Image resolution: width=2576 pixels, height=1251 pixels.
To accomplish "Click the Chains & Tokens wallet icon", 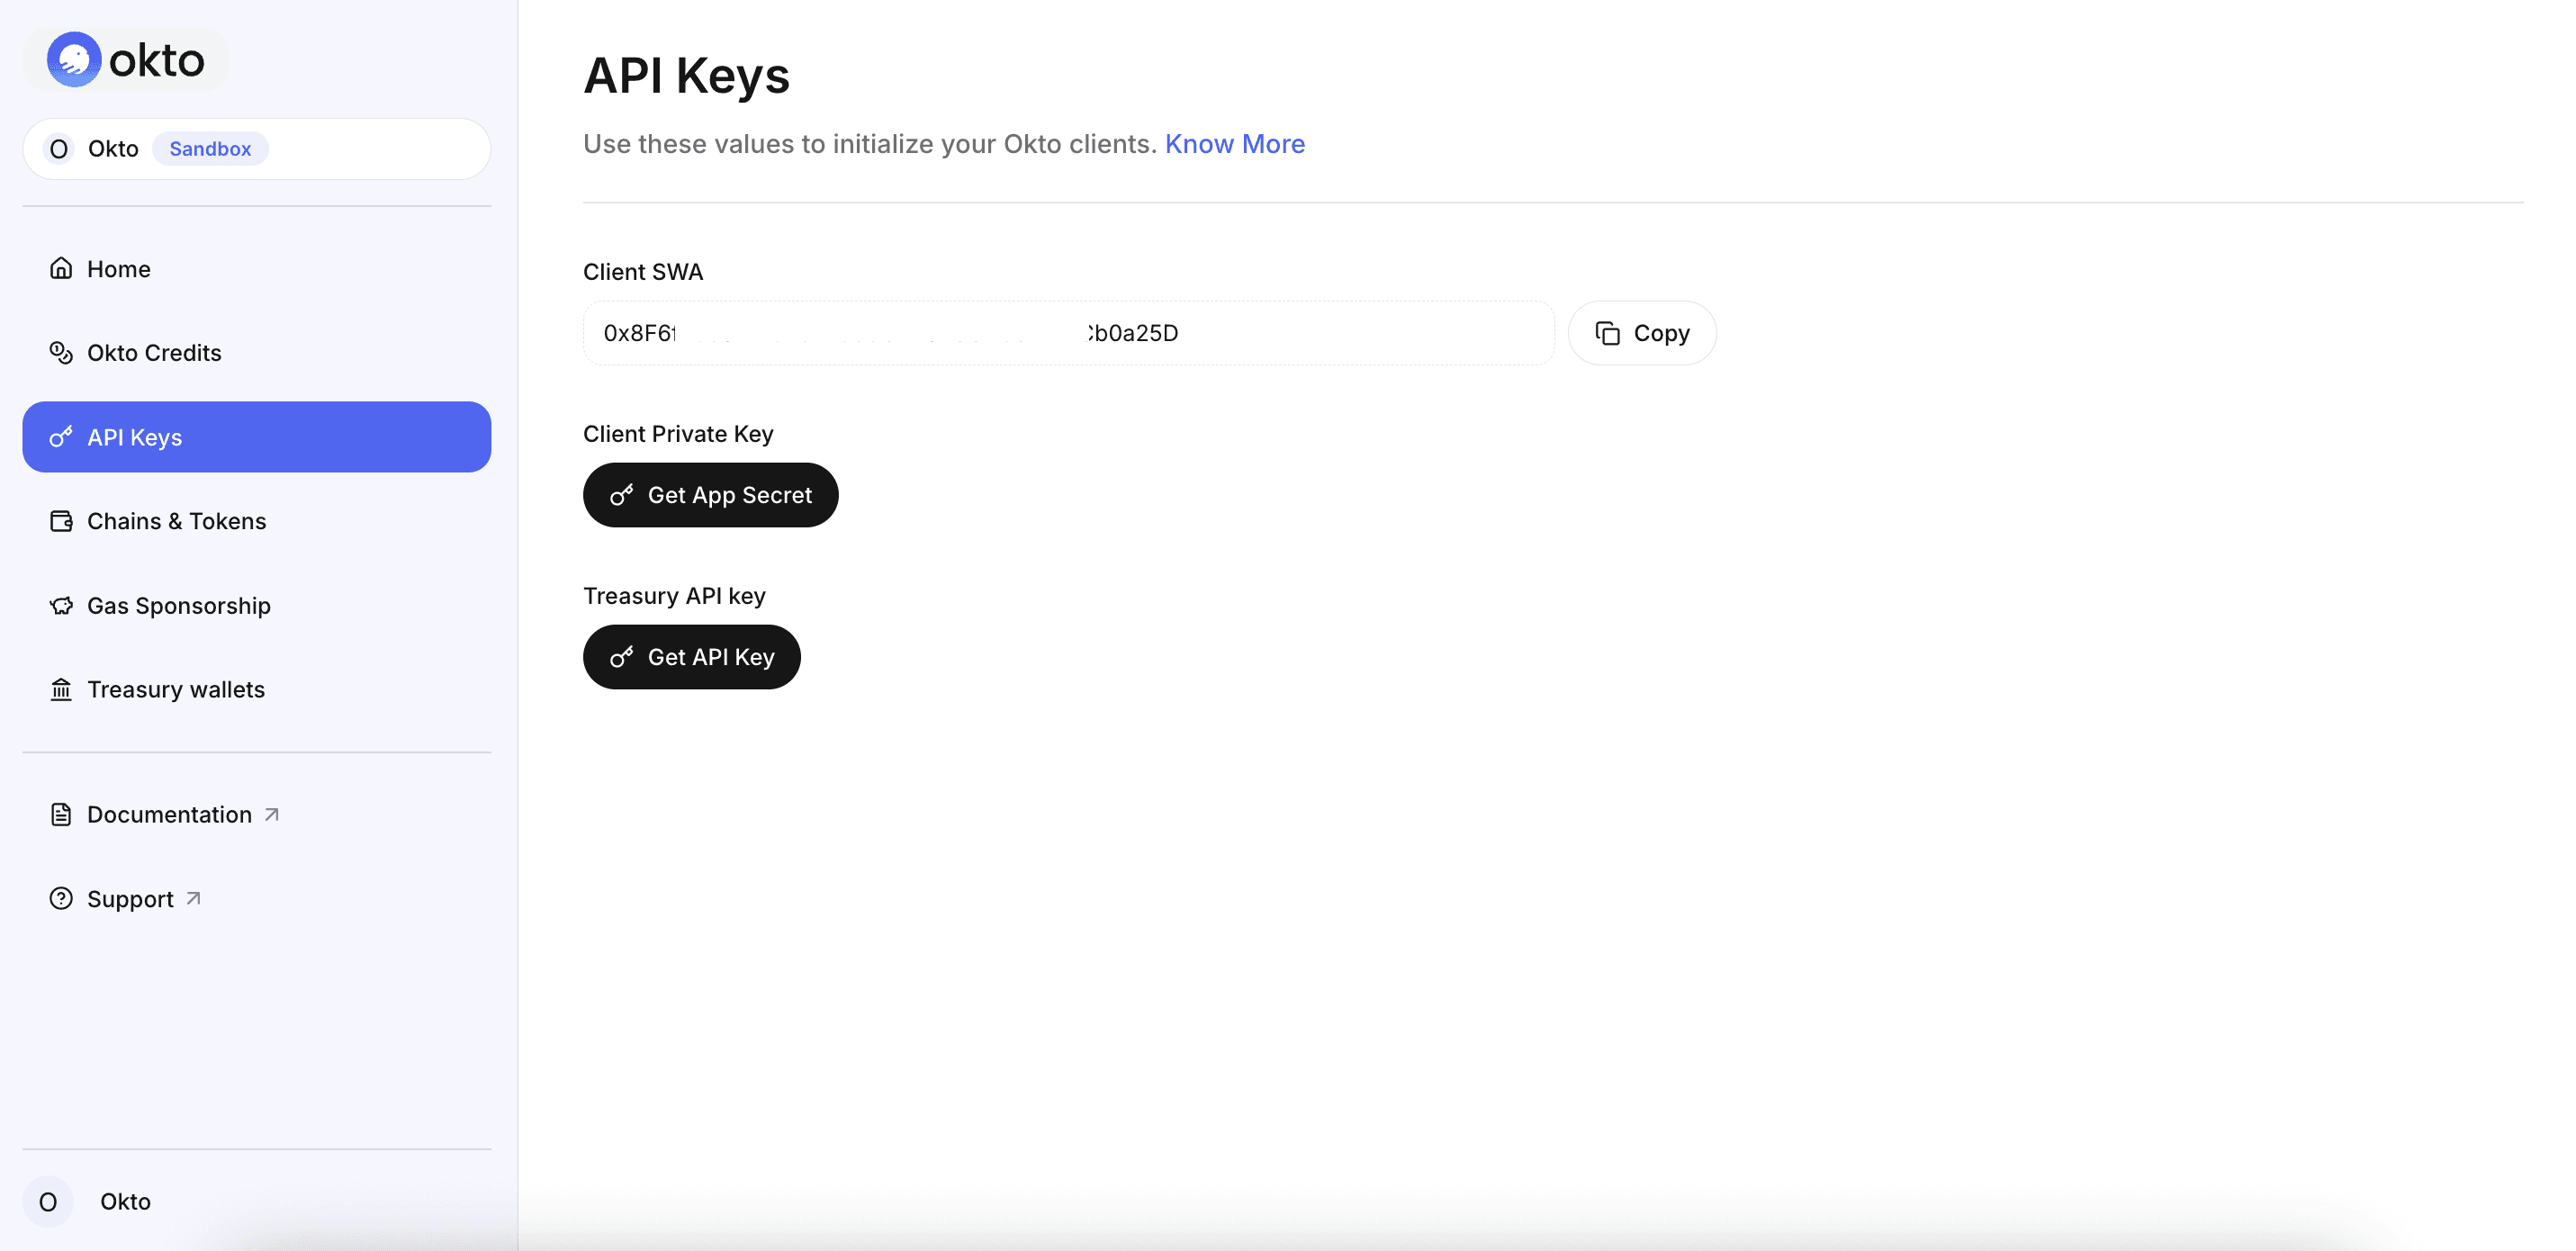I will coord(61,521).
